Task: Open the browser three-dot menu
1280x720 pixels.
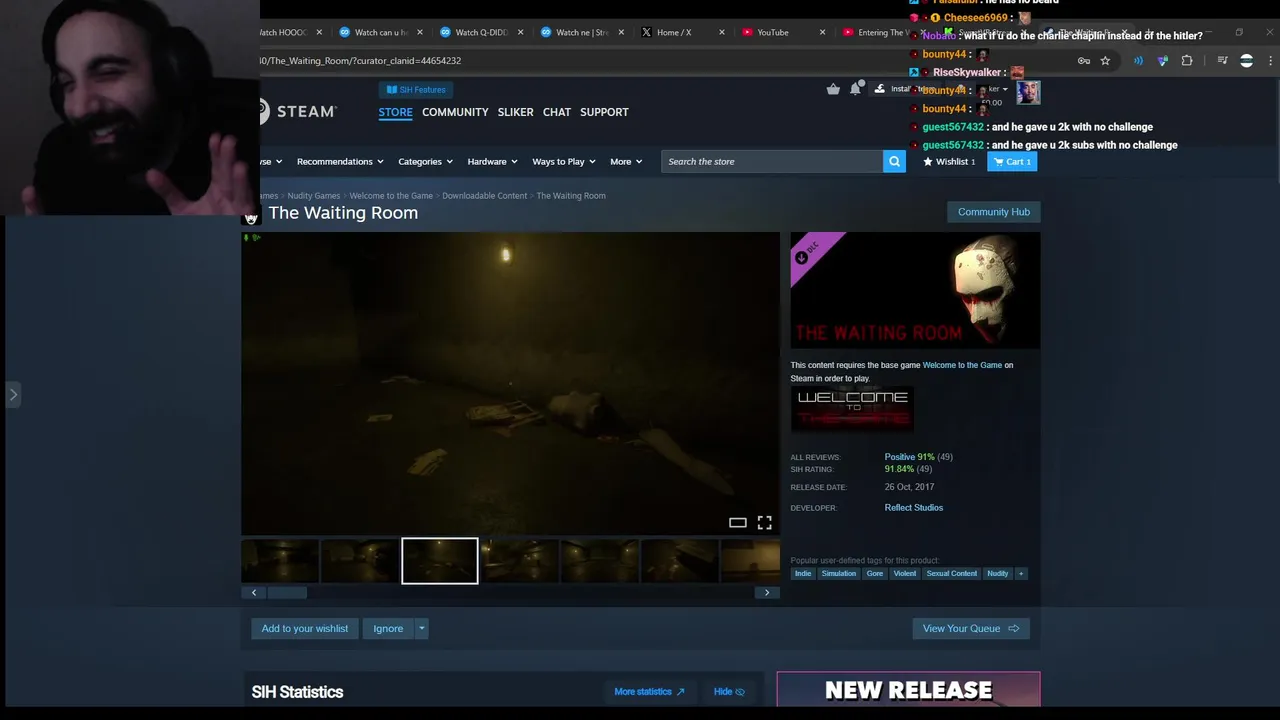Action: (x=1271, y=61)
